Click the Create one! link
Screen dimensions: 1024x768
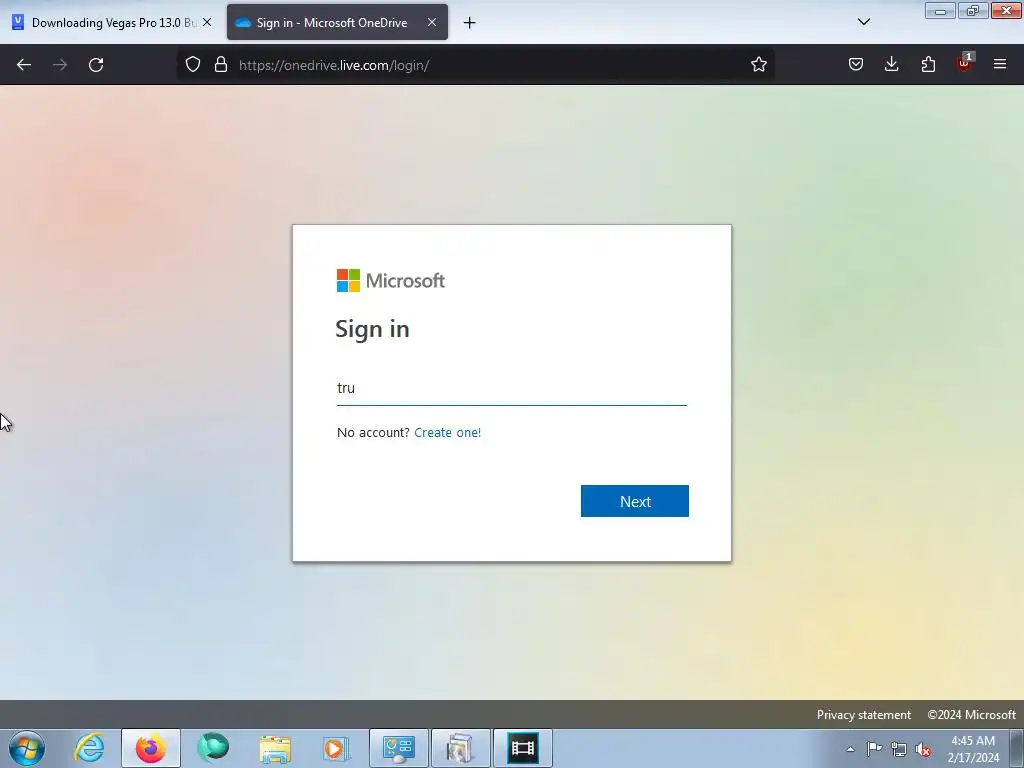coord(447,432)
